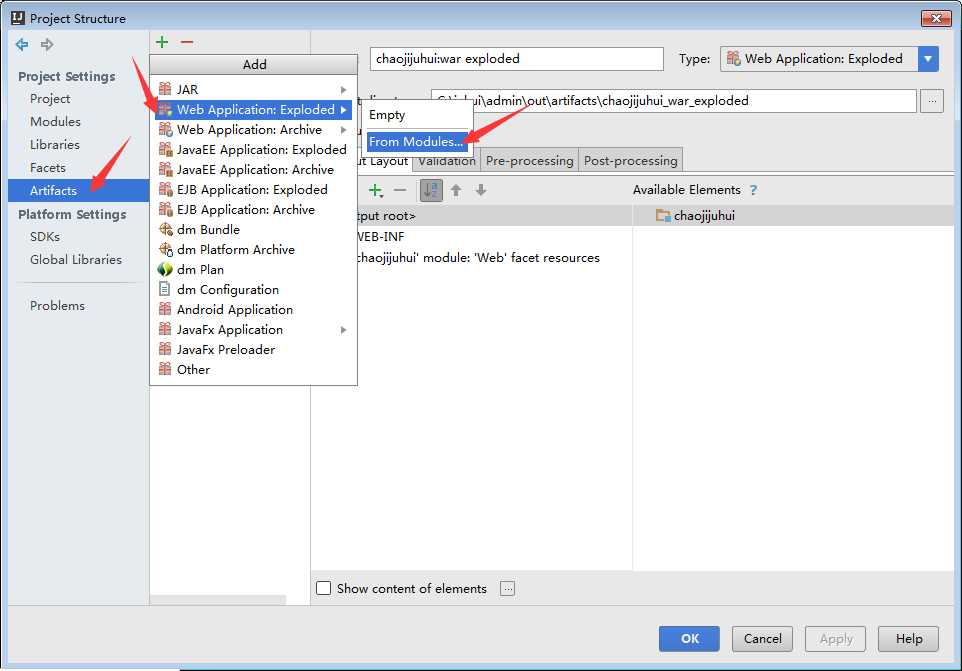
Task: Select From Modules... submenu option
Action: [417, 141]
